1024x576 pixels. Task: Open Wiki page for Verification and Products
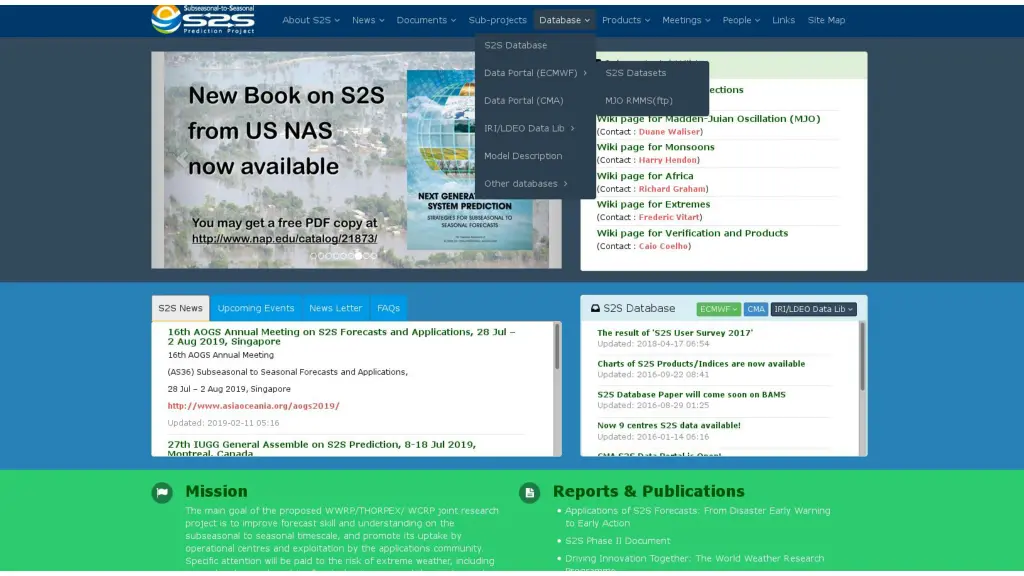pos(692,233)
